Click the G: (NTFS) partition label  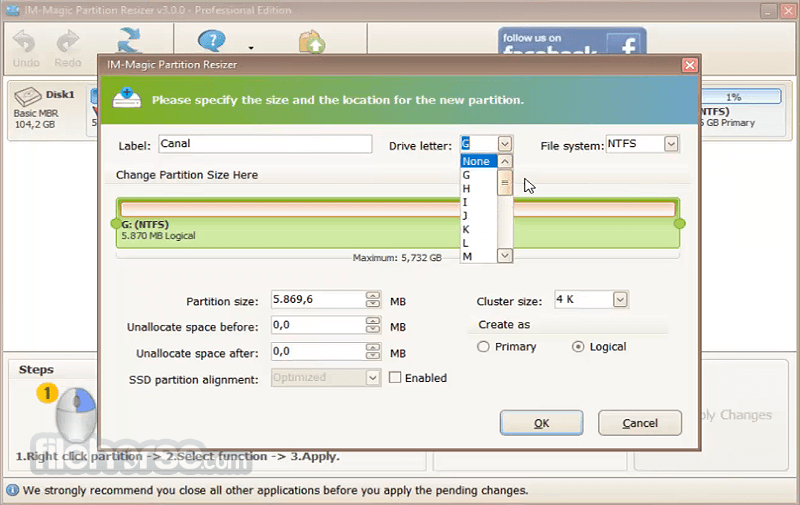click(145, 224)
